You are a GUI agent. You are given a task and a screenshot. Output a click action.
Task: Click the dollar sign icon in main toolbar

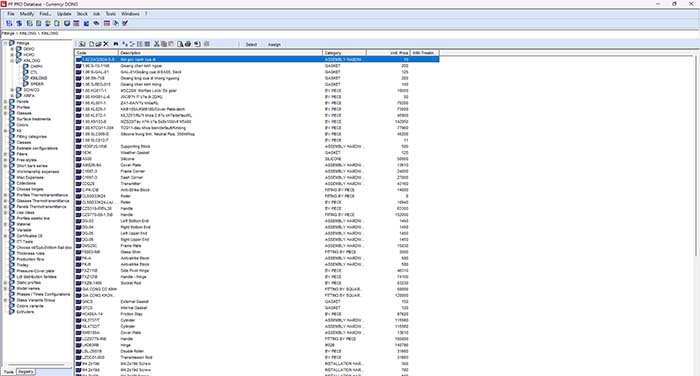[19, 23]
